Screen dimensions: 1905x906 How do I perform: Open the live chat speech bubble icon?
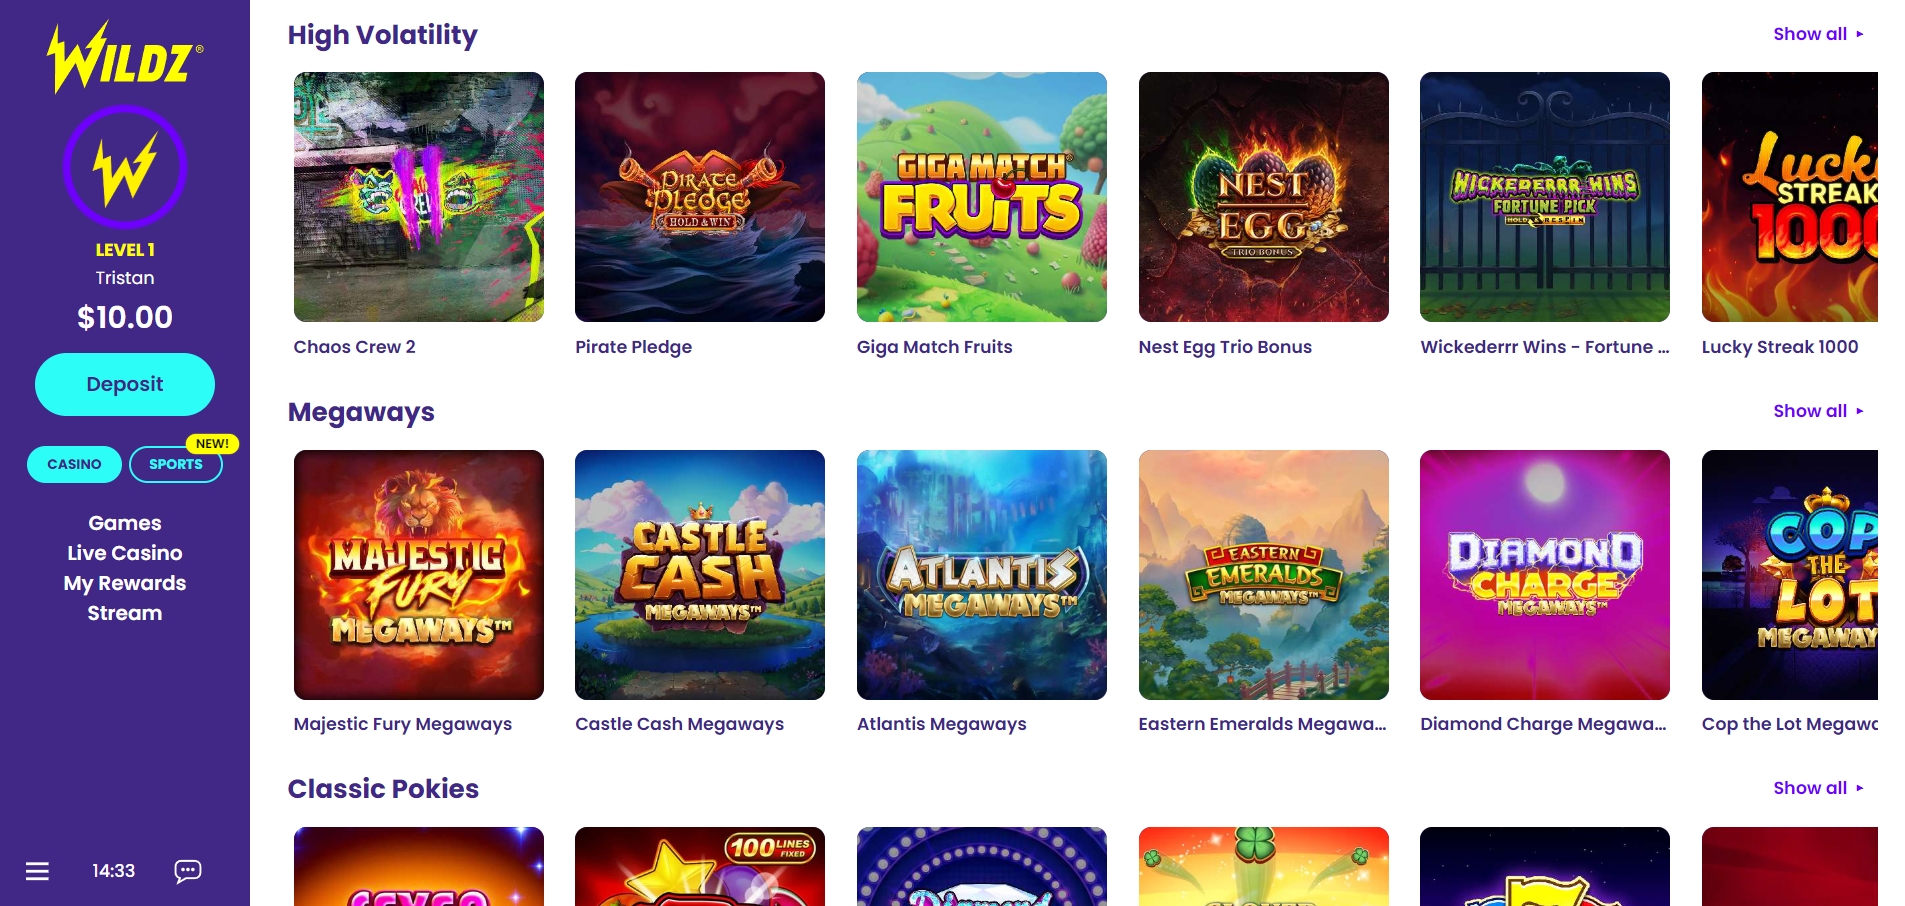pyautogui.click(x=188, y=871)
